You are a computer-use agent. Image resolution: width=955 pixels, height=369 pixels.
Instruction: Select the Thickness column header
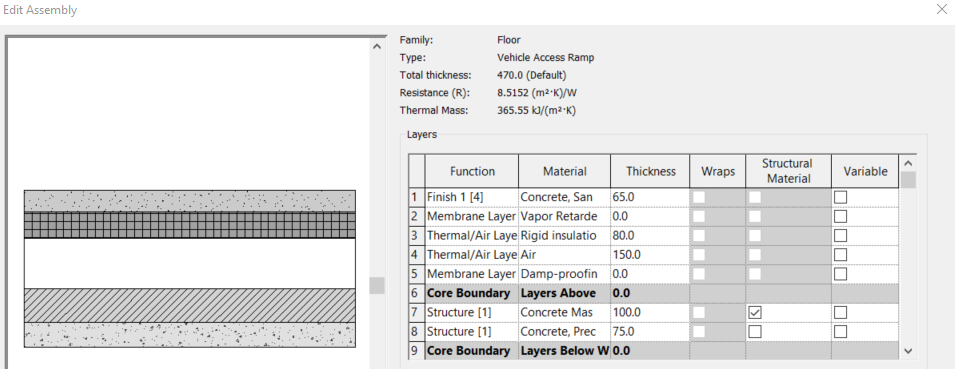[650, 171]
